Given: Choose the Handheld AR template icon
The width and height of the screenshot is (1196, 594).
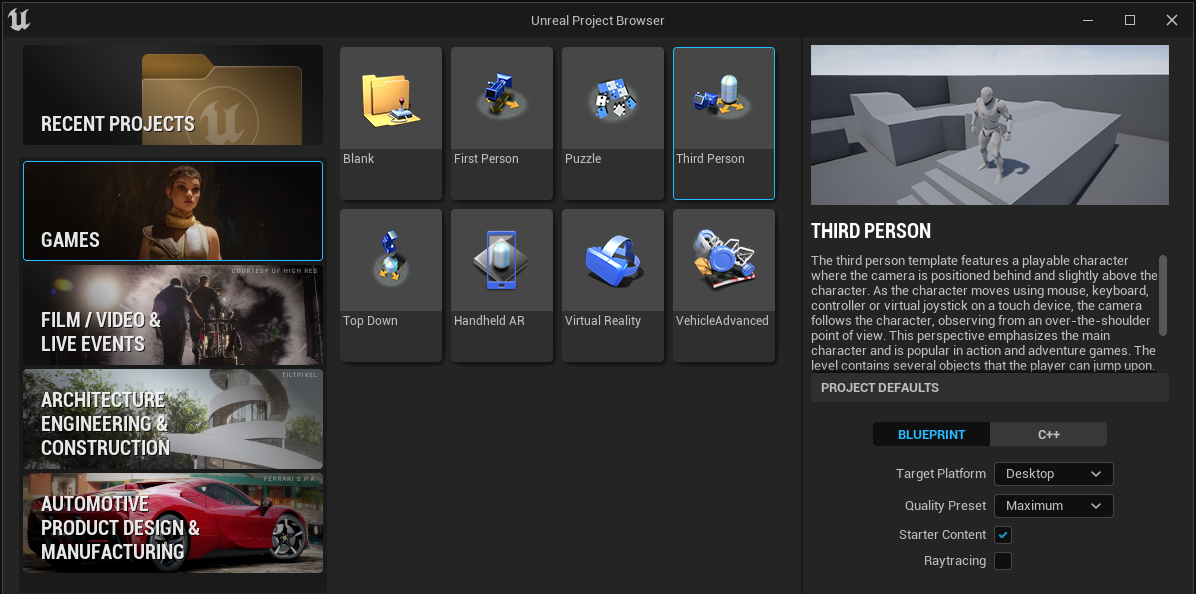Looking at the screenshot, I should point(502,260).
